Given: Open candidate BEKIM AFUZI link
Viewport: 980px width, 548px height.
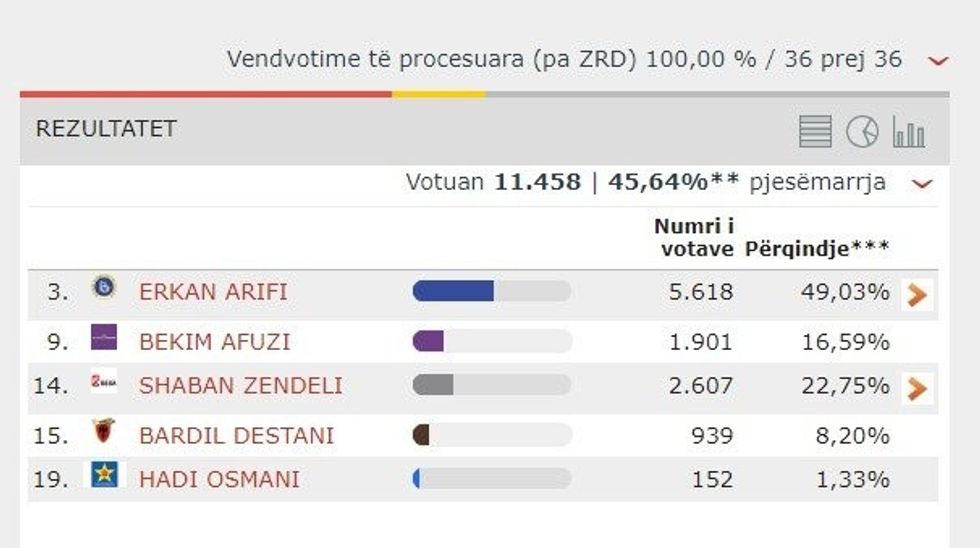Looking at the screenshot, I should pyautogui.click(x=214, y=342).
